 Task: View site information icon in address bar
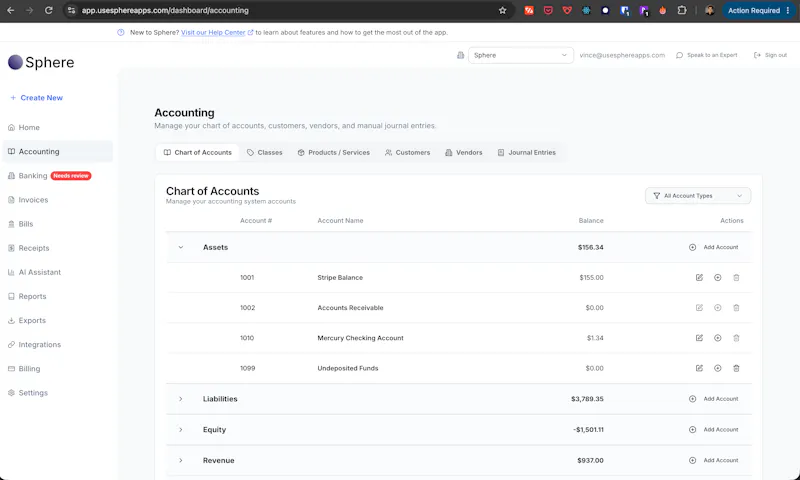(x=71, y=10)
